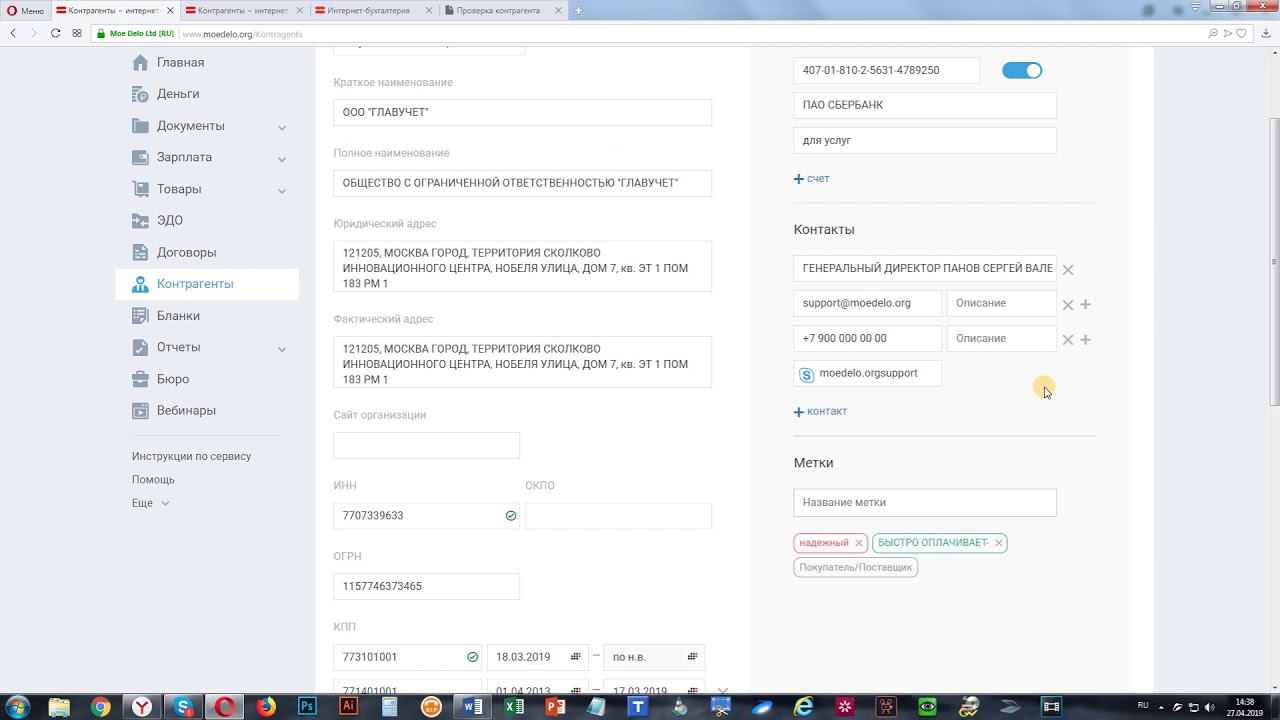
Task: Open the Товары sidebar section
Action: pos(179,189)
